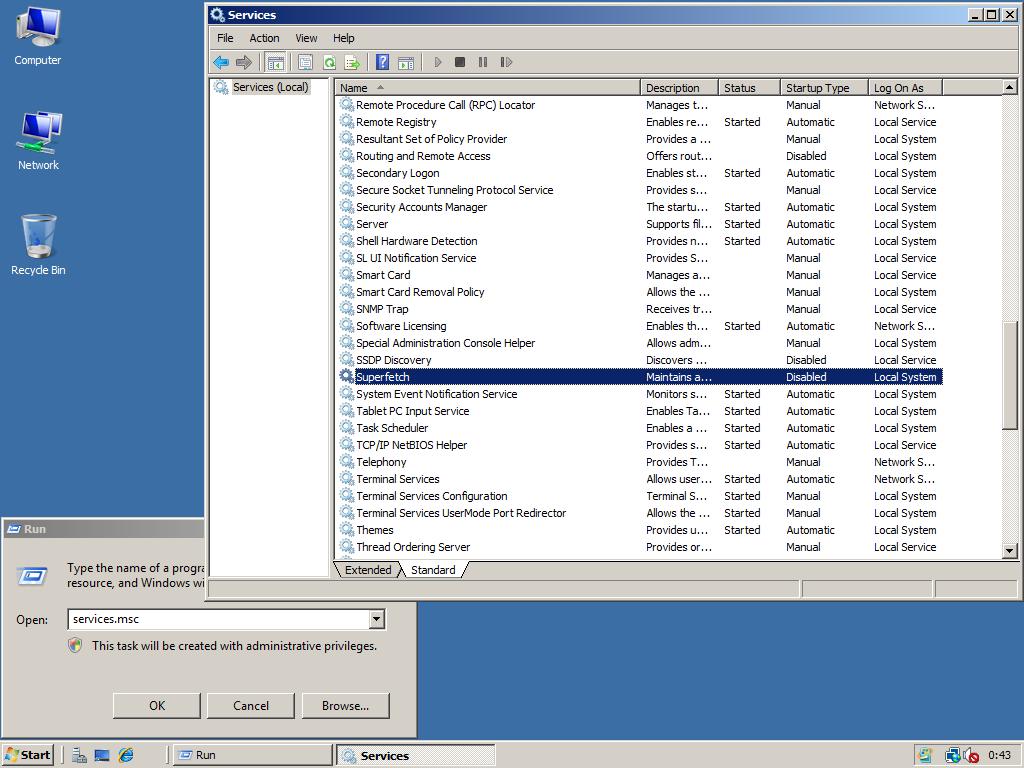The height and width of the screenshot is (768, 1024).
Task: Select Routing and Remote Access service
Action: point(640,156)
